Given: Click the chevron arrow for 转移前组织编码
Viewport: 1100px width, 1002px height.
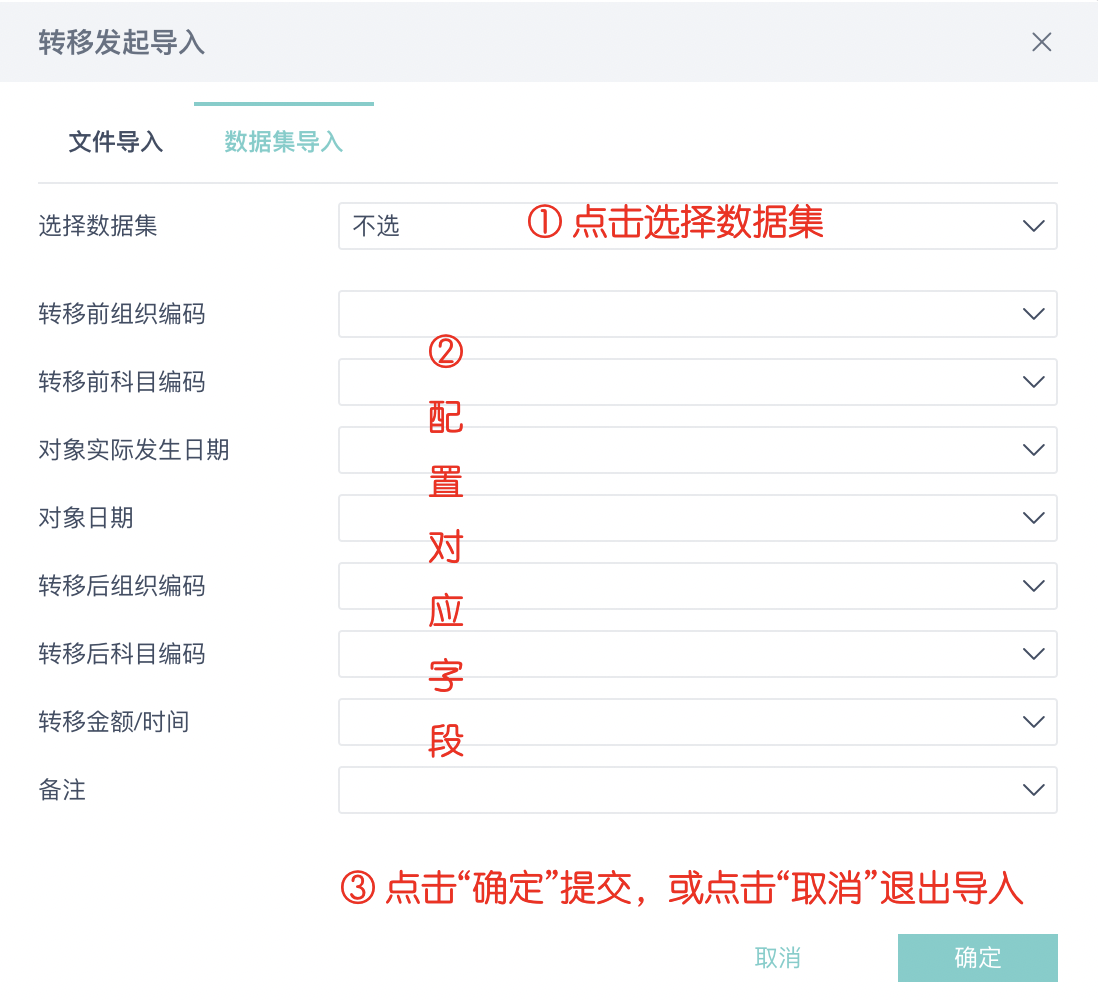Looking at the screenshot, I should coord(1034,314).
